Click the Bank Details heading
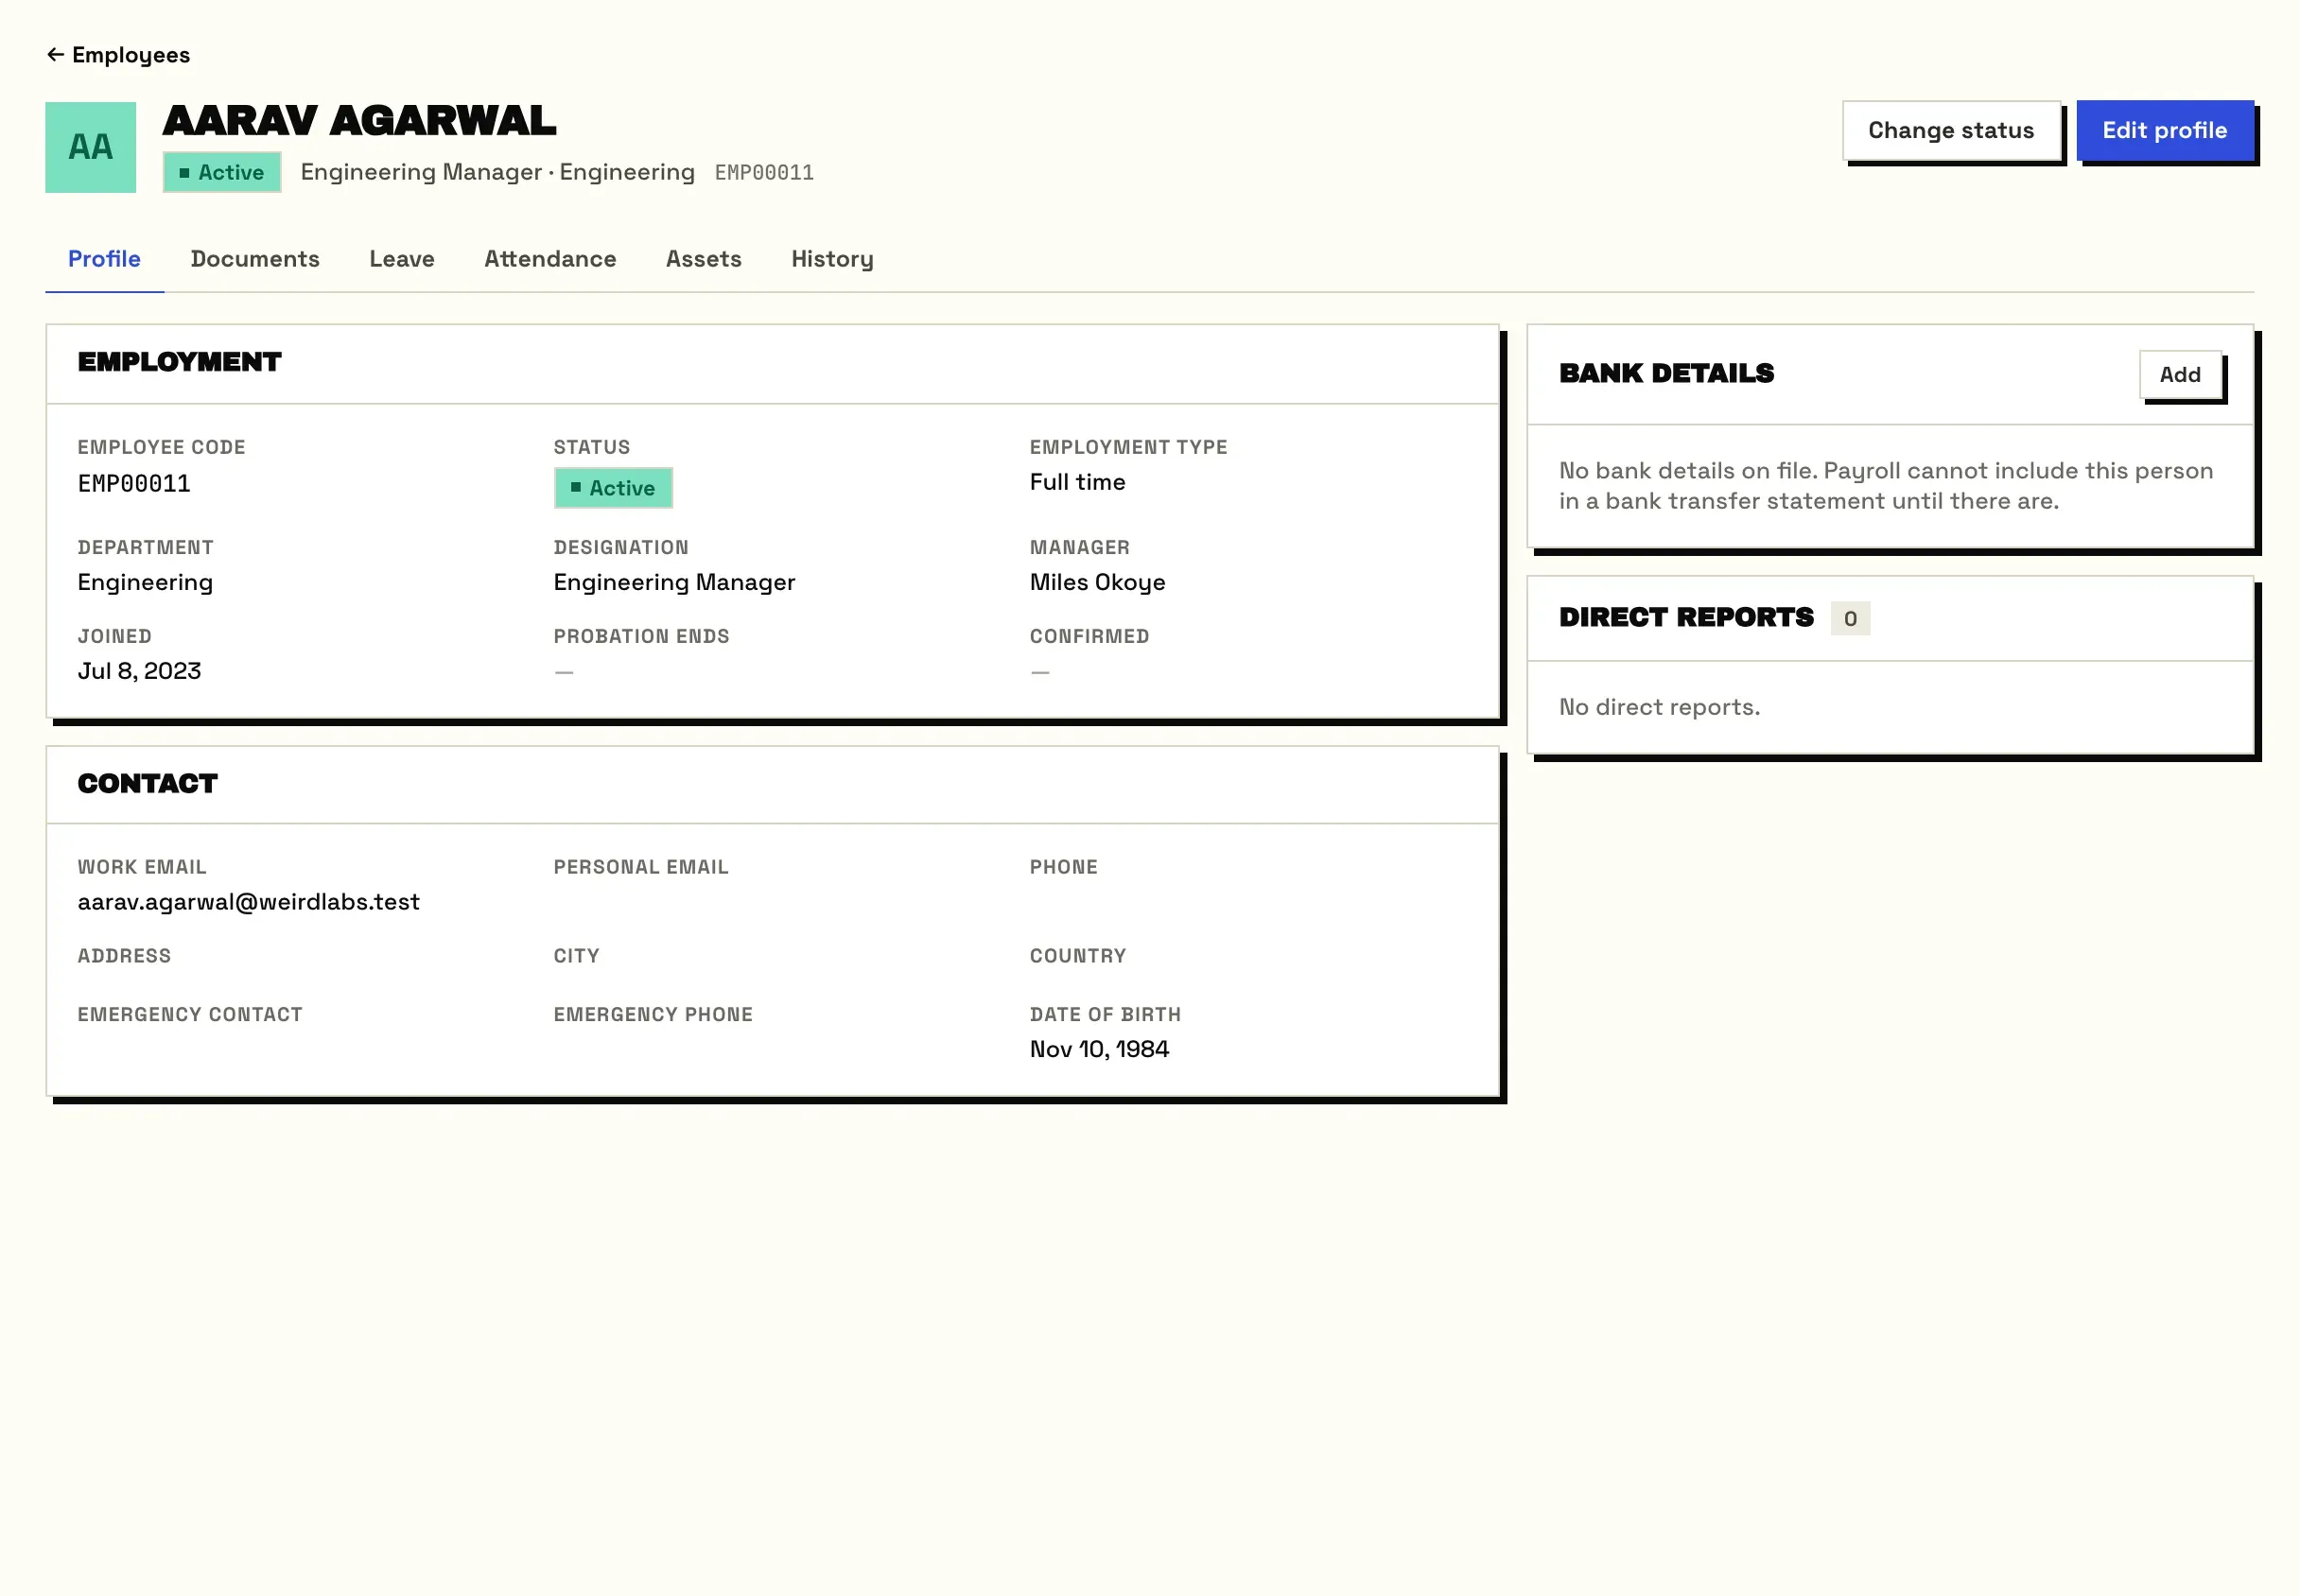Image resolution: width=2300 pixels, height=1596 pixels. pyautogui.click(x=1666, y=374)
